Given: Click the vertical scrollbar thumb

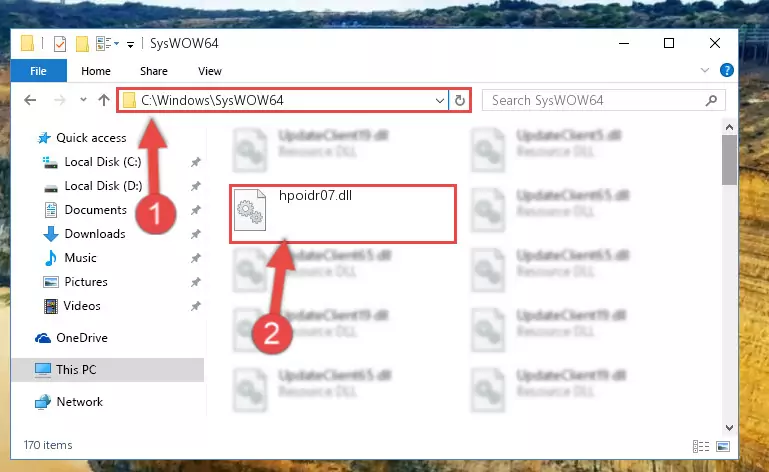Looking at the screenshot, I should click(x=729, y=160).
